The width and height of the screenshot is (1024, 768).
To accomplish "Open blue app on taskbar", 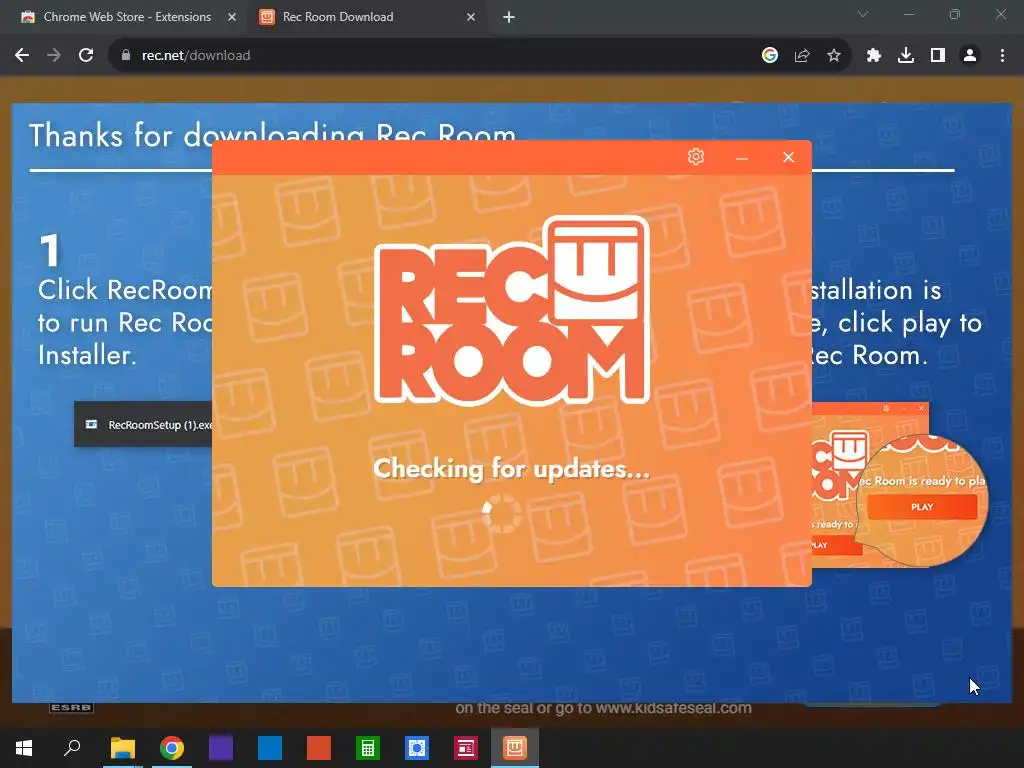I will (270, 748).
